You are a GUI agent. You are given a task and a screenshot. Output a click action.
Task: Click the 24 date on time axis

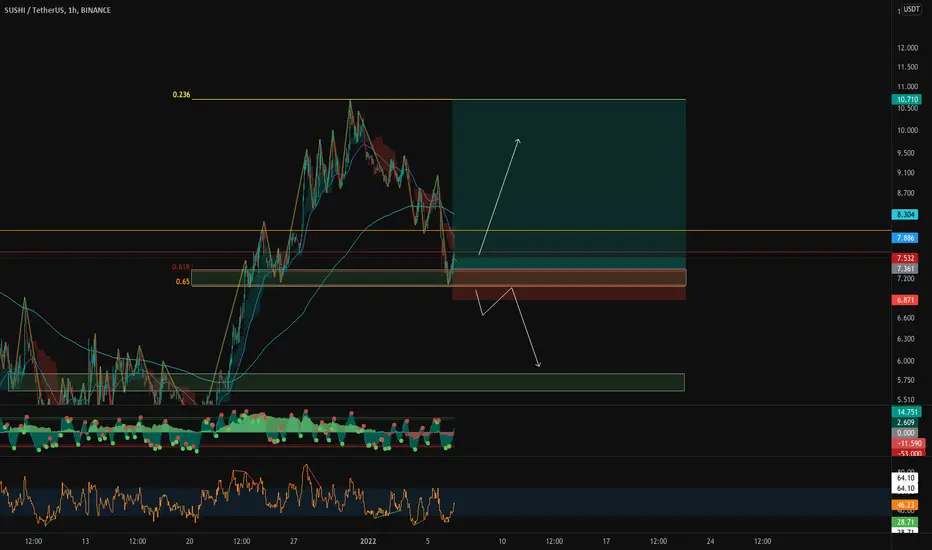pyautogui.click(x=710, y=541)
